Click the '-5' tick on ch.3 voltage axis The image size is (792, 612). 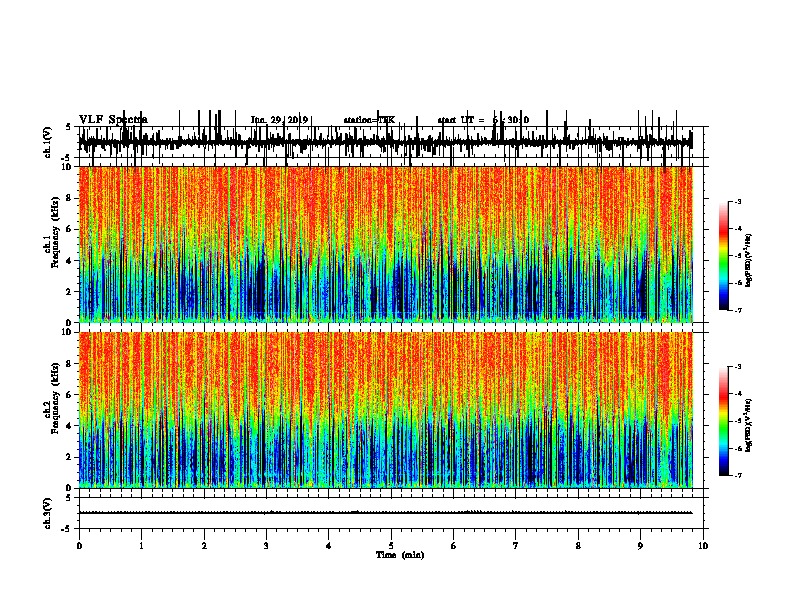tap(67, 529)
